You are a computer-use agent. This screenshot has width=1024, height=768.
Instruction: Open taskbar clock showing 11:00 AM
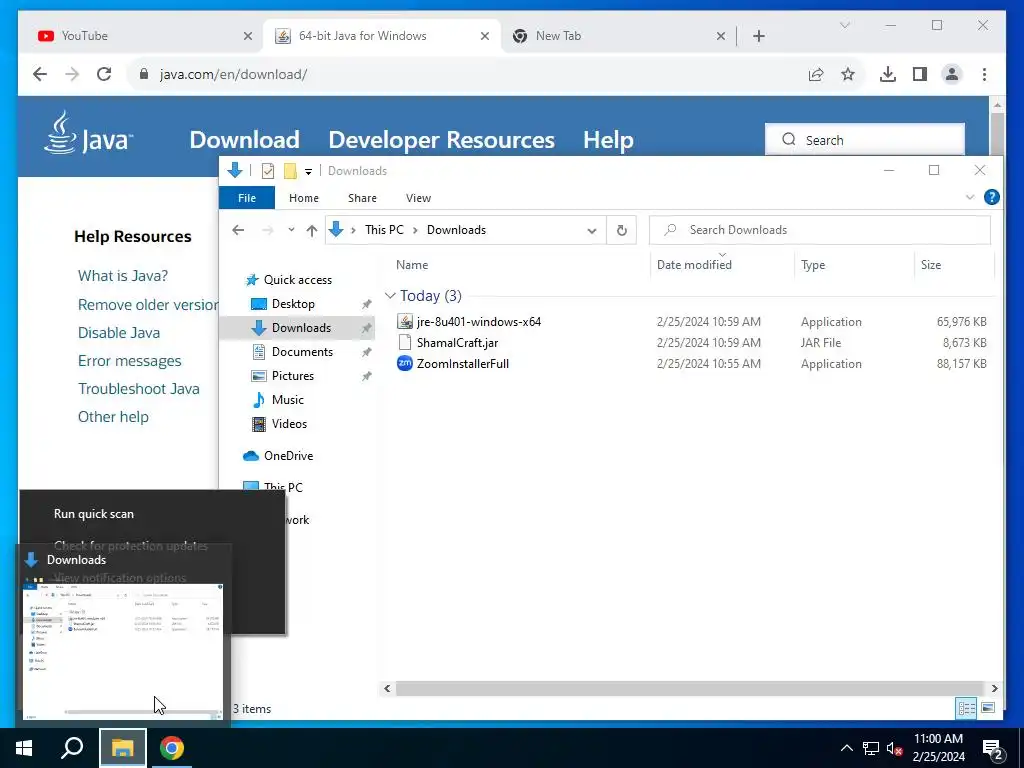(938, 748)
